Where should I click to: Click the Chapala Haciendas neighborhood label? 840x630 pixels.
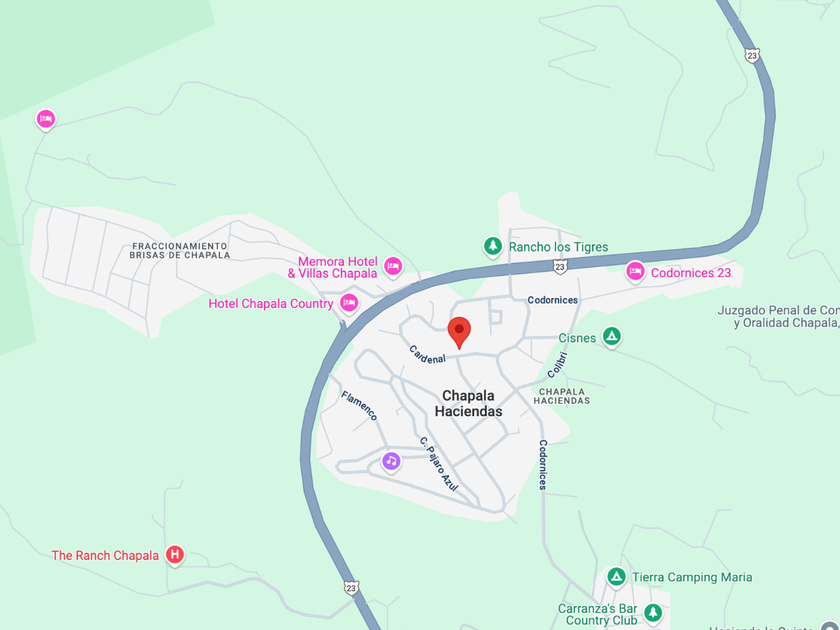coord(468,403)
